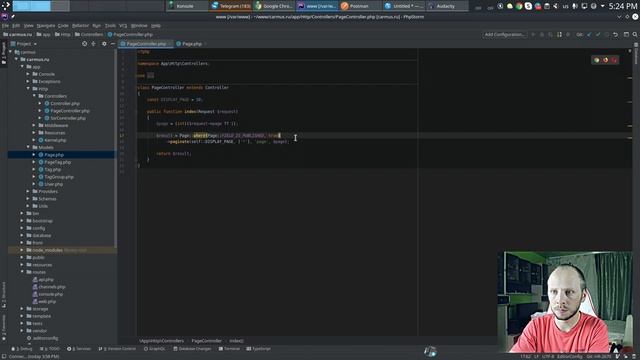Image resolution: width=640 pixels, height=360 pixels.
Task: Click the undo/revert arrow in toolbar
Action: pyautogui.click(x=616, y=35)
